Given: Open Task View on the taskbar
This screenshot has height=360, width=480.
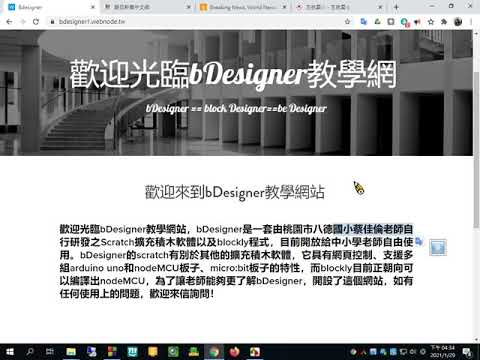Looking at the screenshot, I should pyautogui.click(x=50, y=352).
